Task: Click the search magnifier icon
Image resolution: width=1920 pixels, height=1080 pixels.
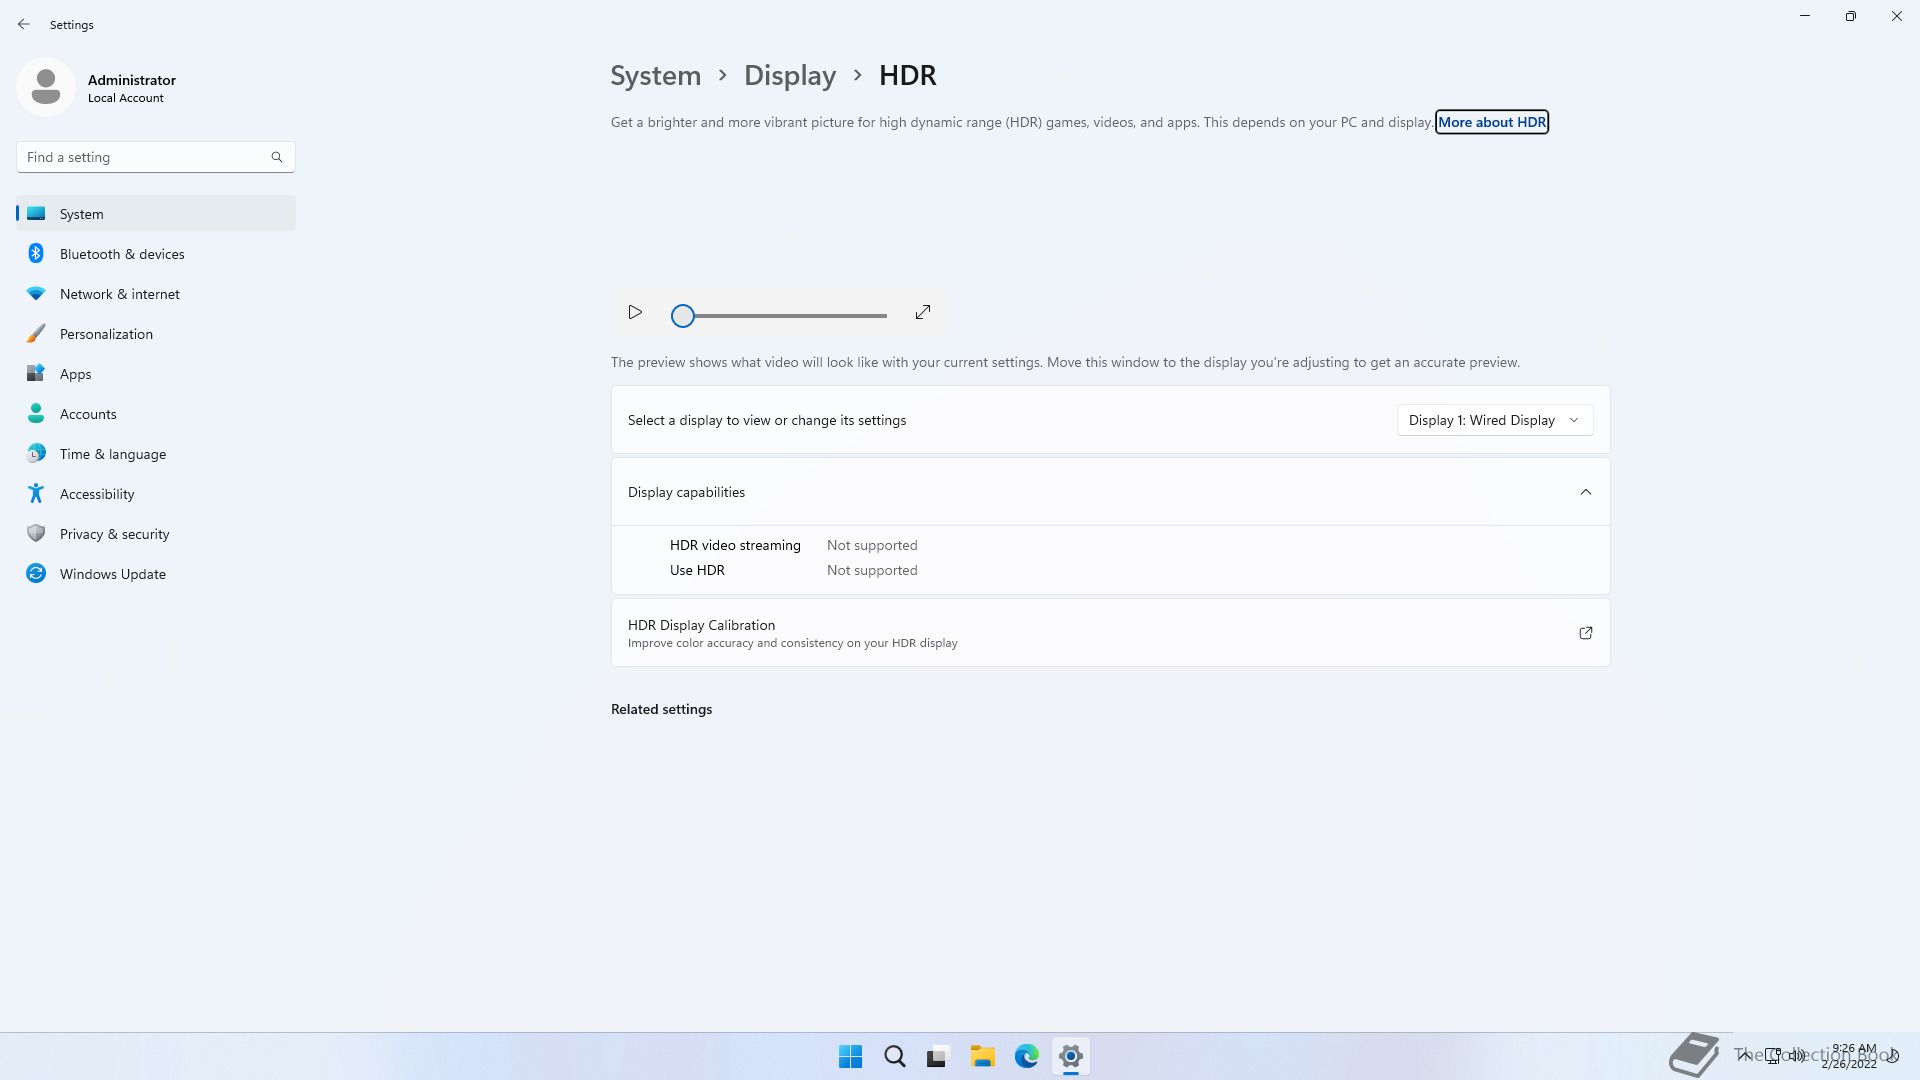Action: pos(277,157)
